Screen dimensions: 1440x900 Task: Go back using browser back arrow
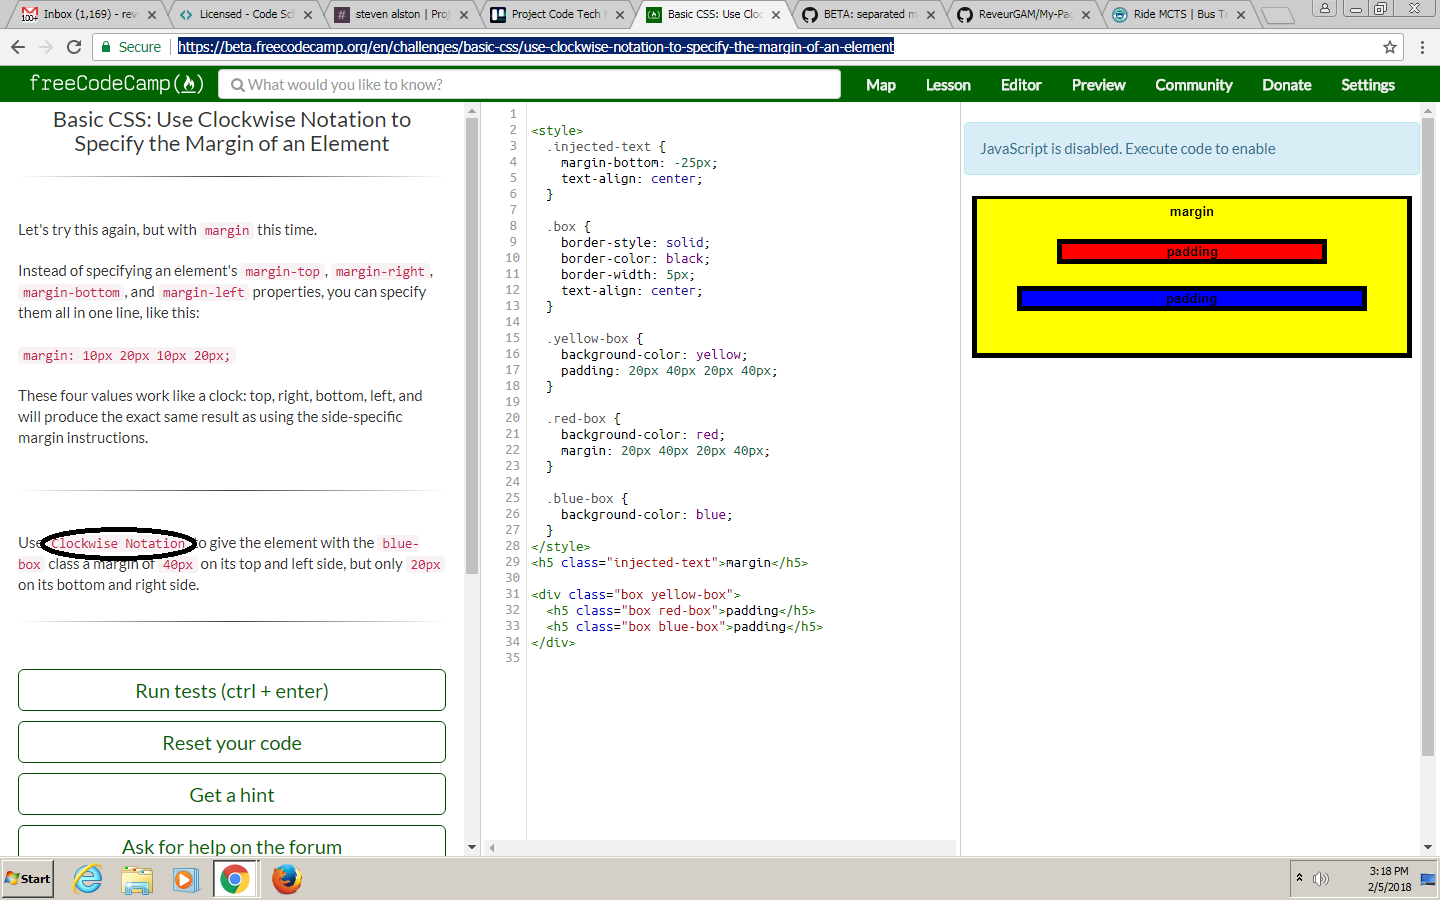18,47
